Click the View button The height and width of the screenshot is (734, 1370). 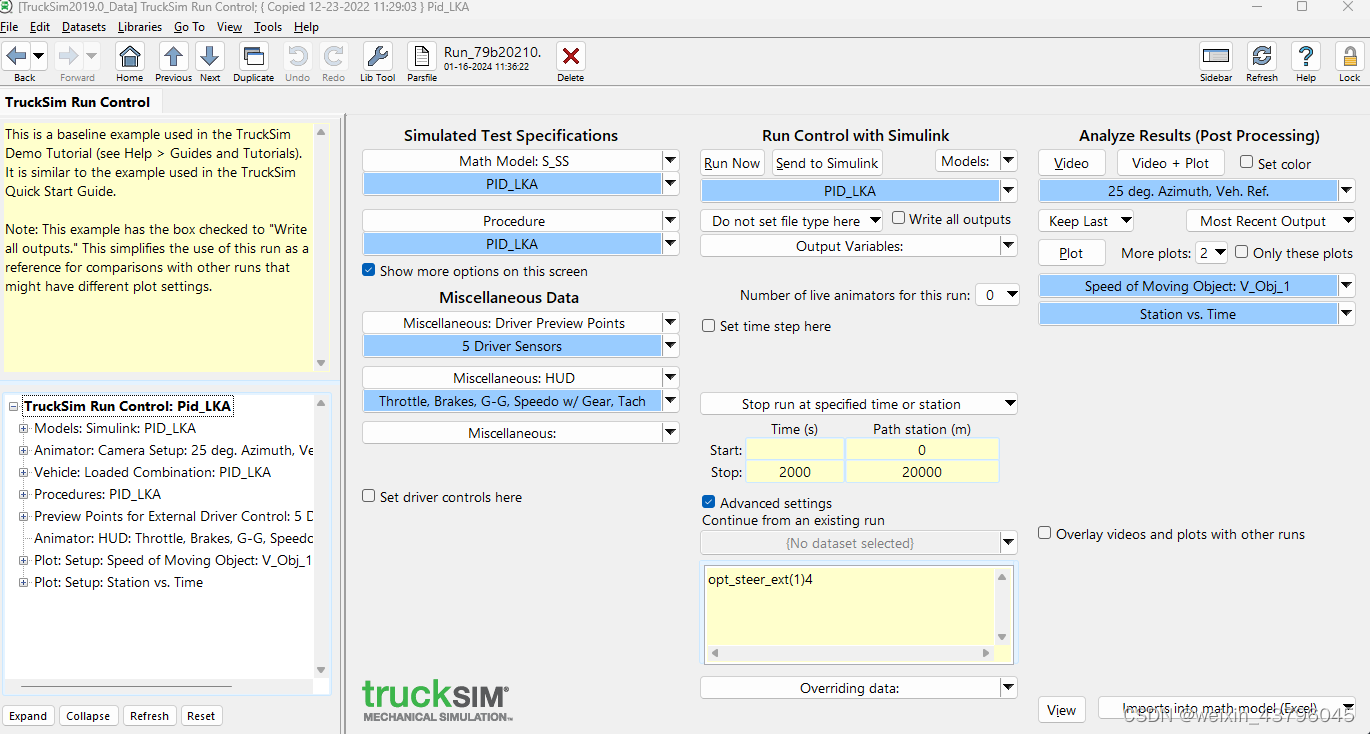(x=1062, y=710)
